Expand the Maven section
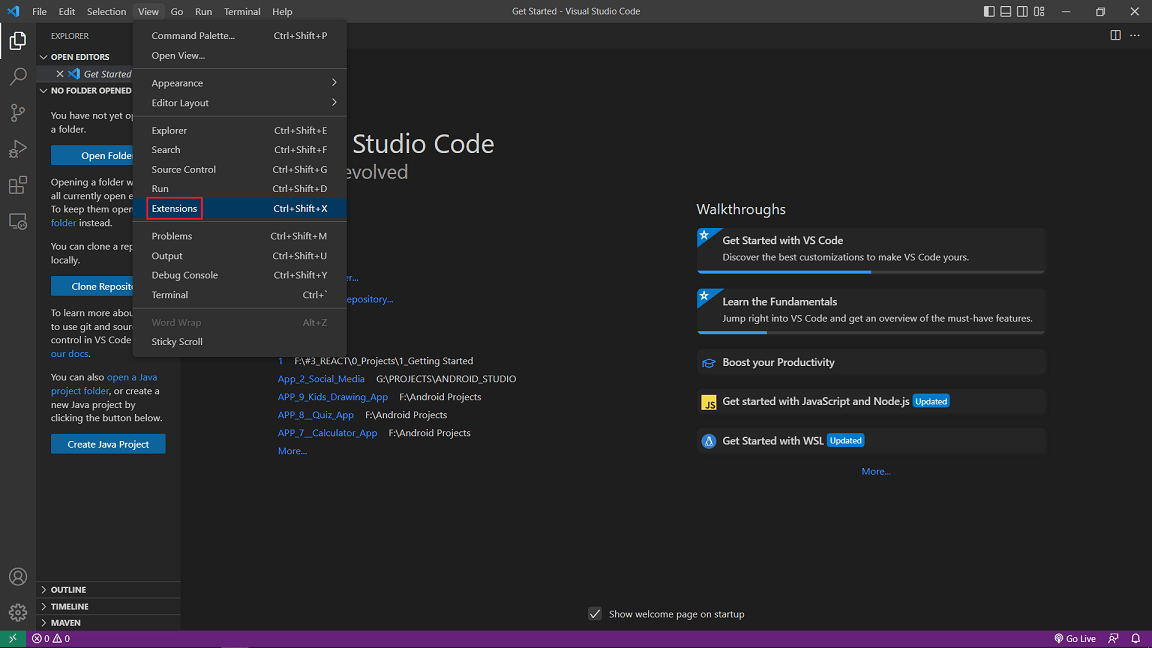1152x648 pixels. (43, 622)
